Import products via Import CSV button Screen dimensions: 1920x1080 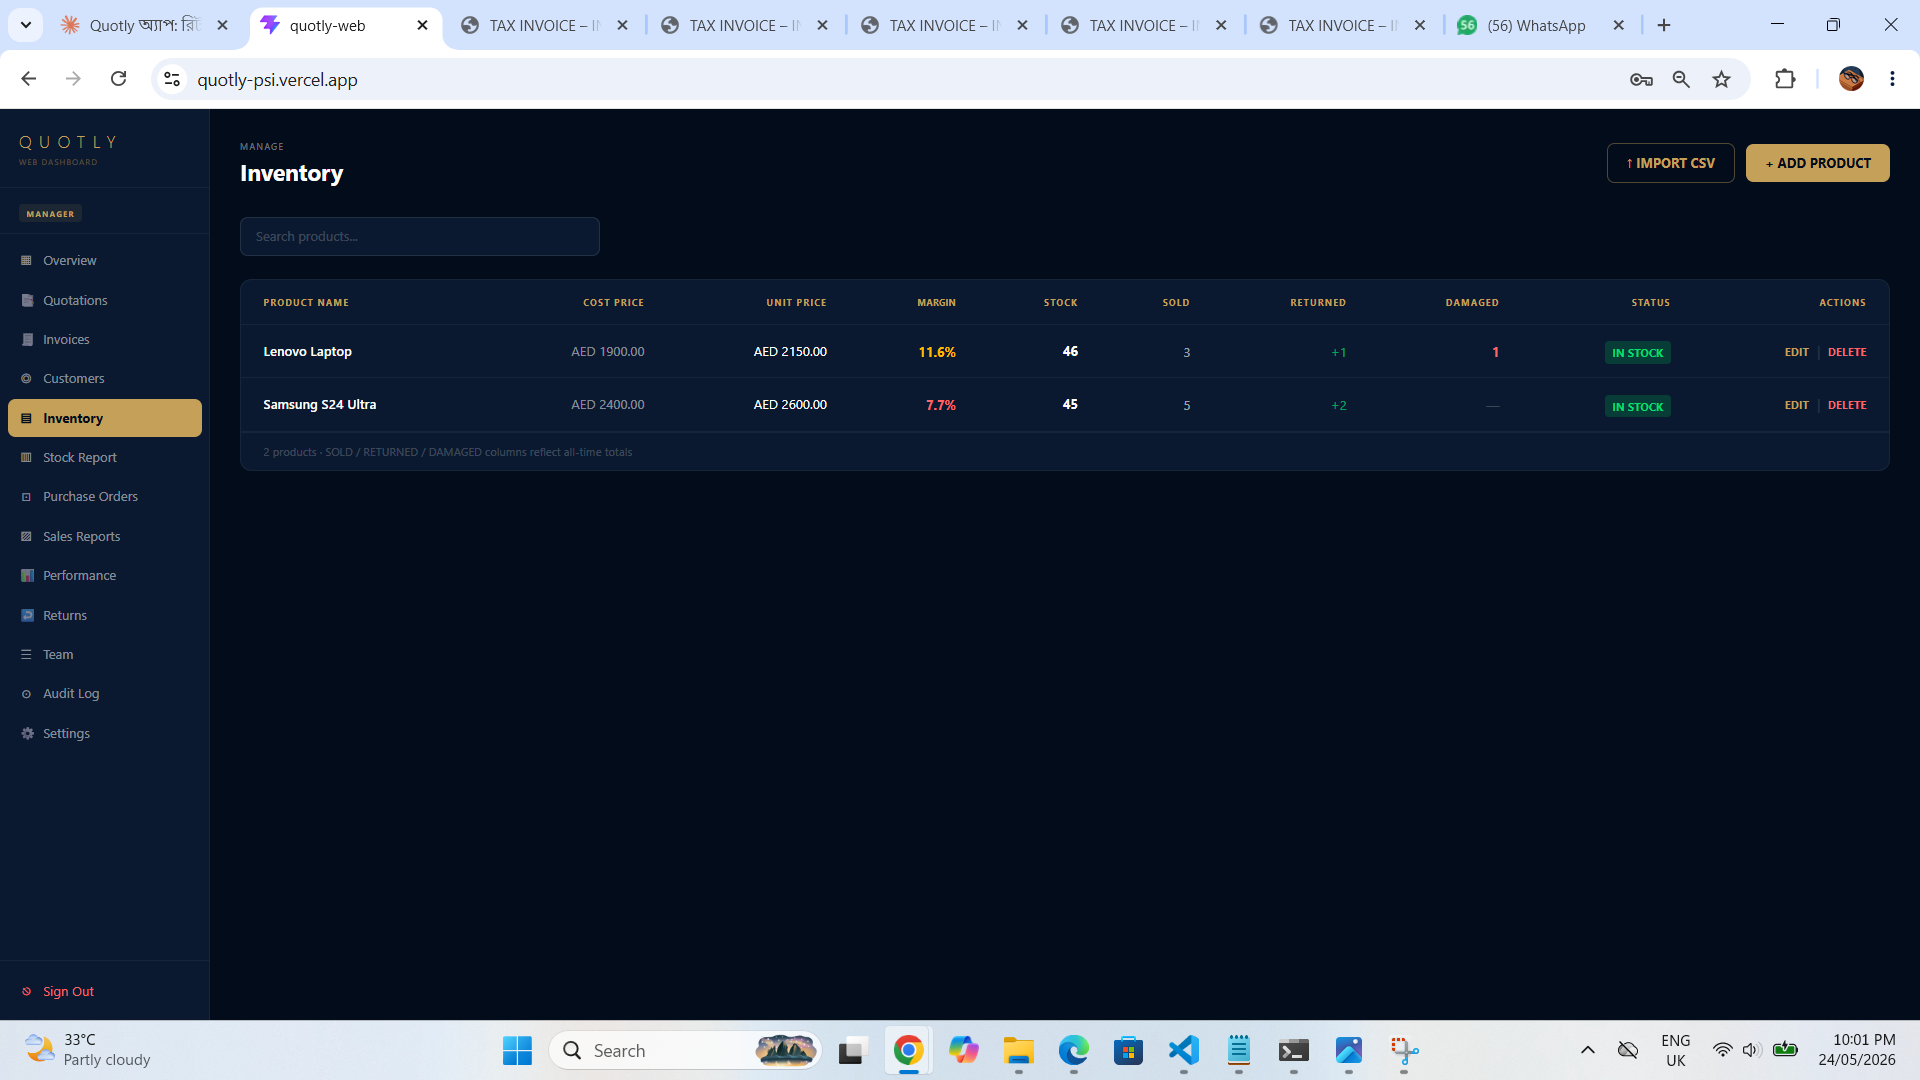coord(1670,163)
